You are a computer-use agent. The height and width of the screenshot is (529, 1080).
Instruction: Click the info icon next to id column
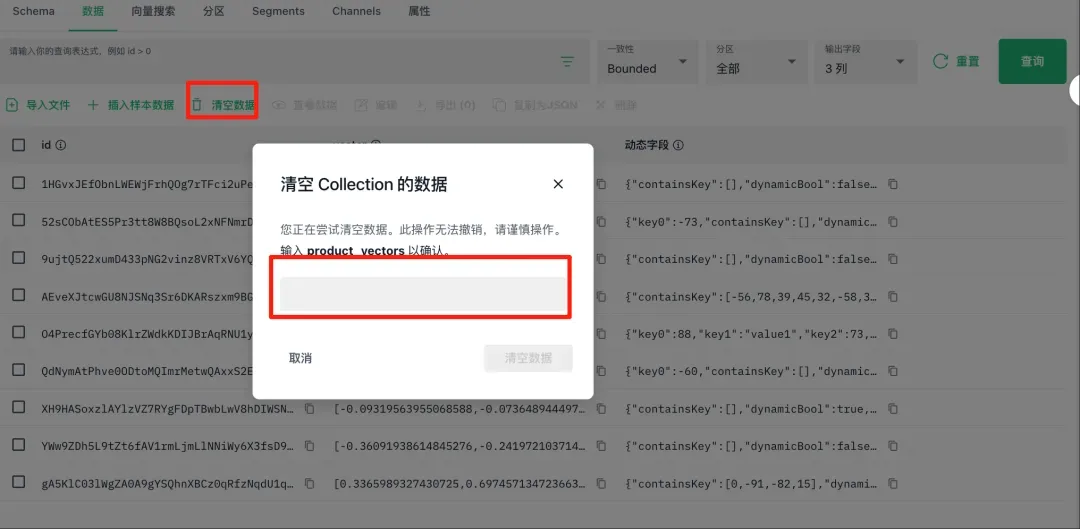tap(61, 145)
